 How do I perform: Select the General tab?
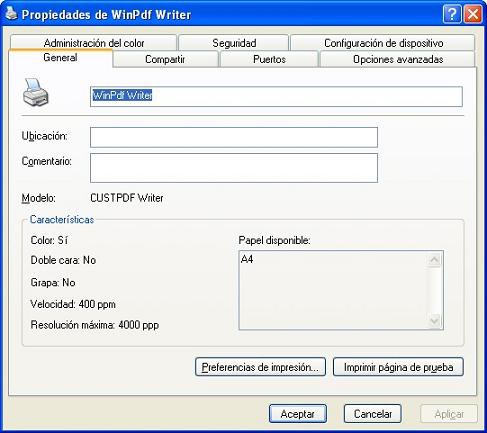coord(60,58)
